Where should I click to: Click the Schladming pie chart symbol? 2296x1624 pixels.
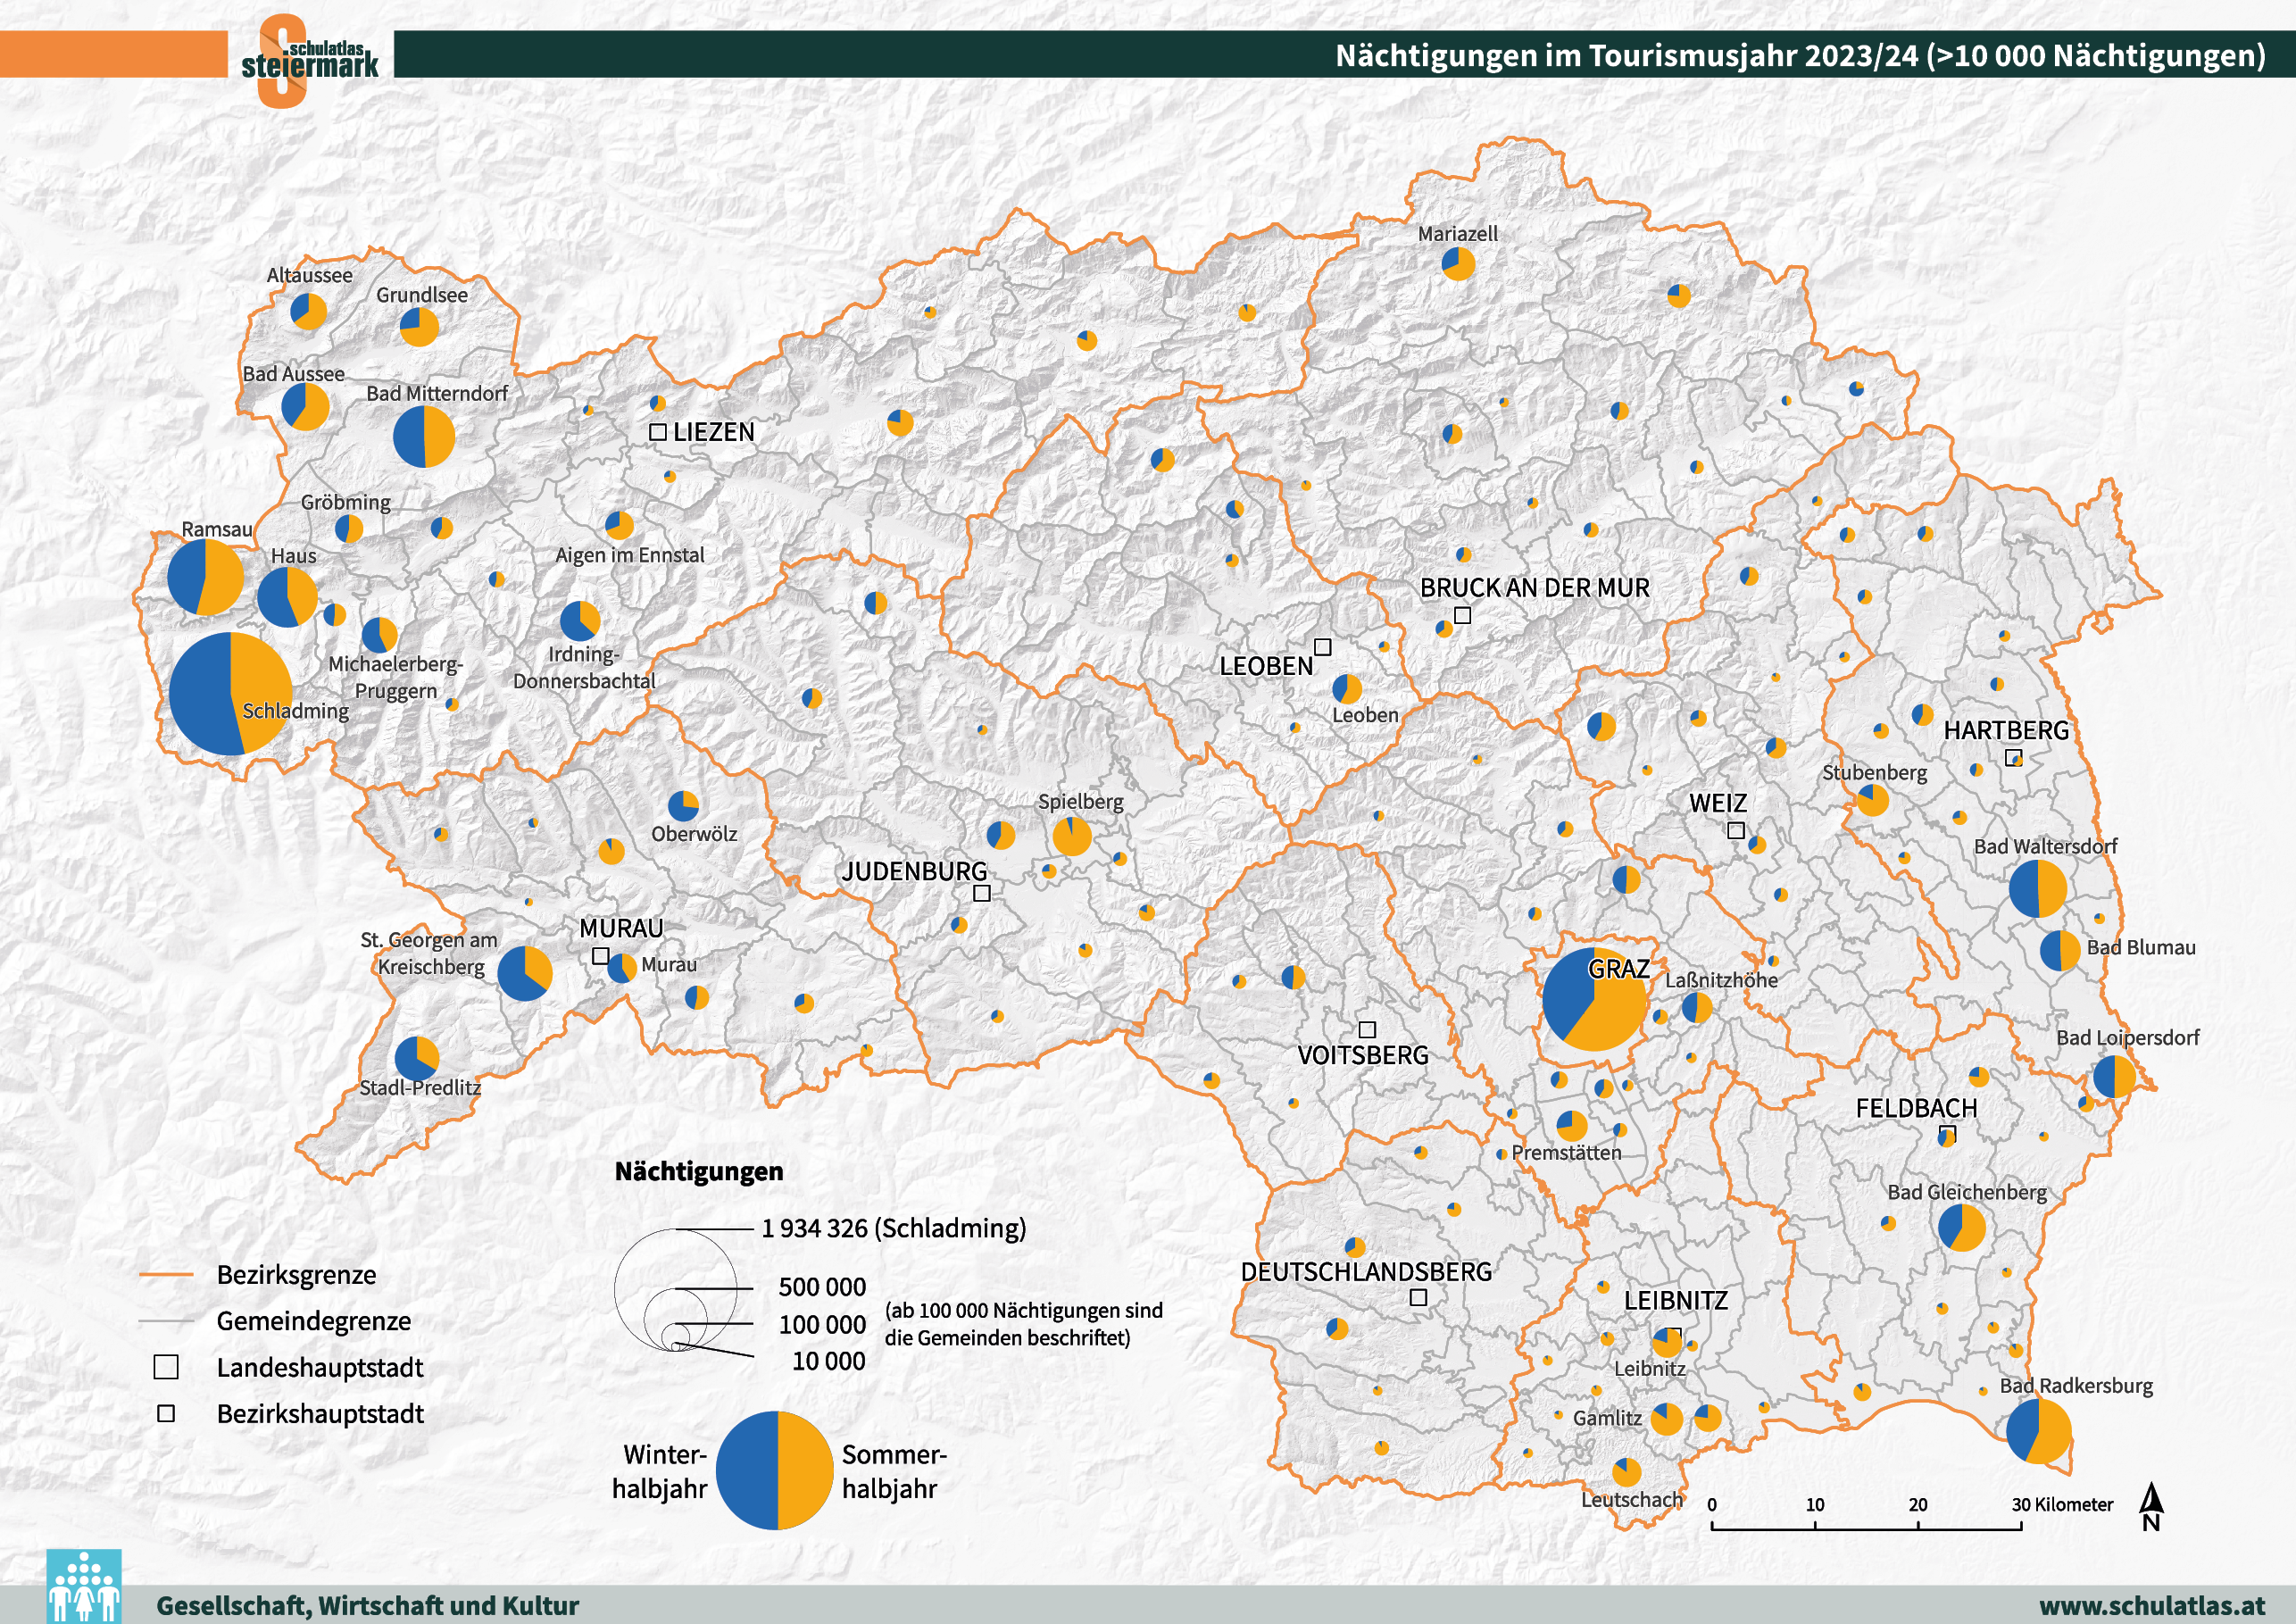(230, 694)
